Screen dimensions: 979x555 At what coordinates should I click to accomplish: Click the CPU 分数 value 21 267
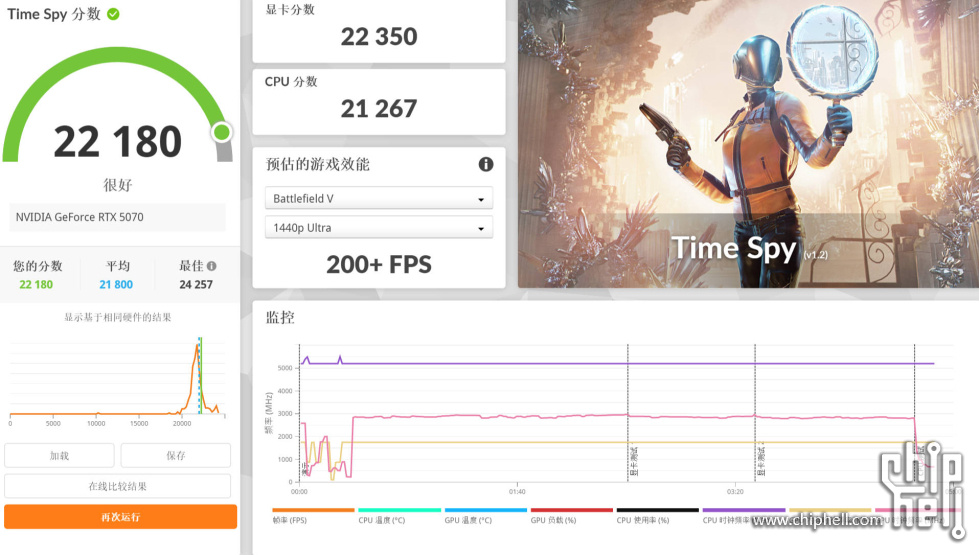[379, 109]
